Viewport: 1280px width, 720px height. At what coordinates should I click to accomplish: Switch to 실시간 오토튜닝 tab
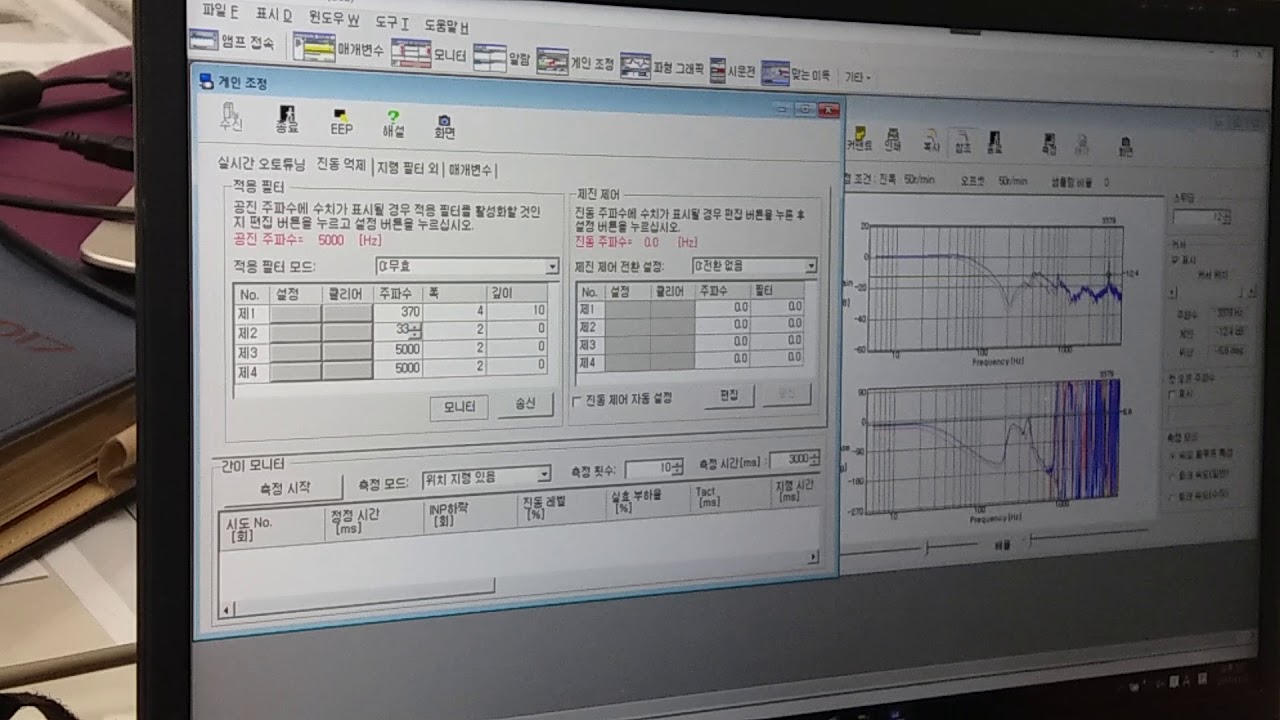(261, 163)
